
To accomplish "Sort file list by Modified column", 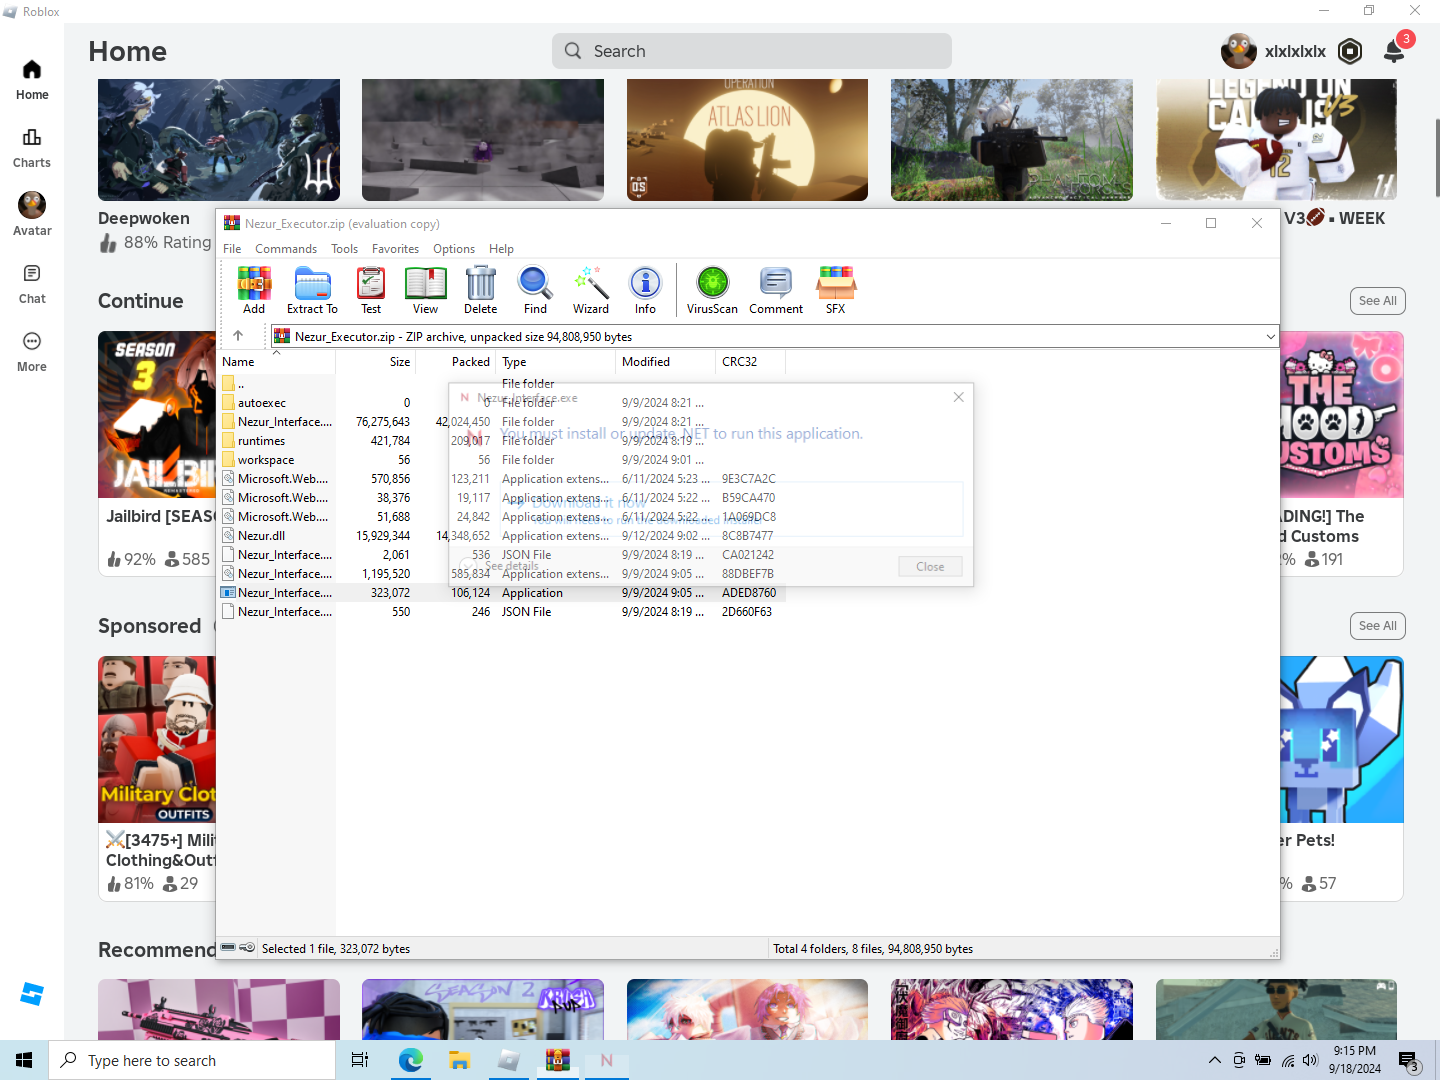I will click(665, 362).
